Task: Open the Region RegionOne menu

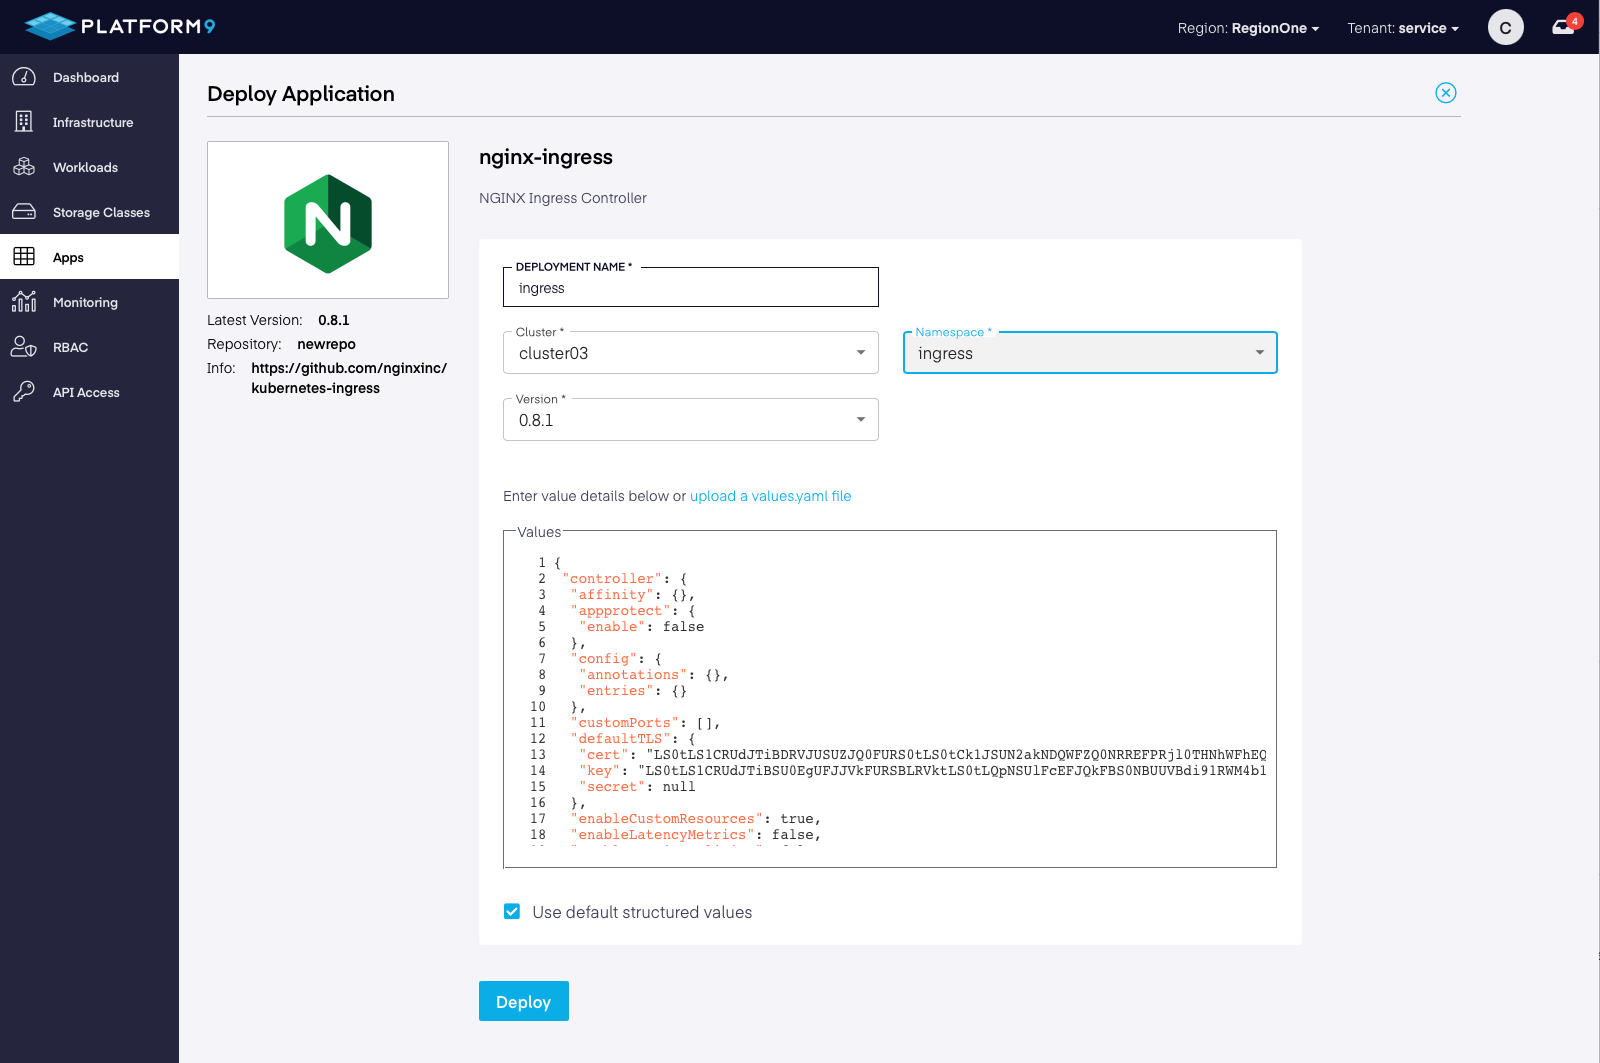Action: (x=1247, y=28)
